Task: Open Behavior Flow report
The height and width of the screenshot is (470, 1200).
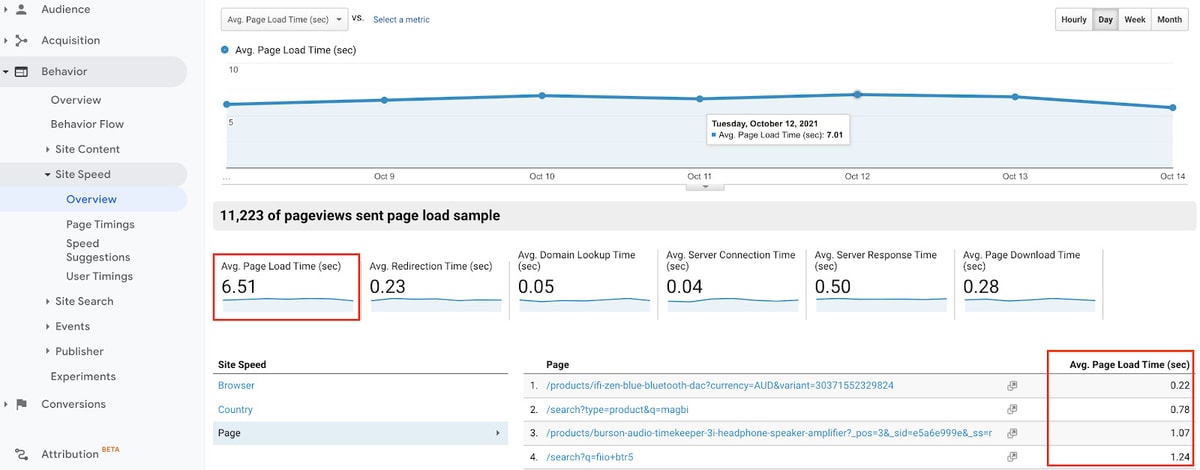Action: click(87, 124)
